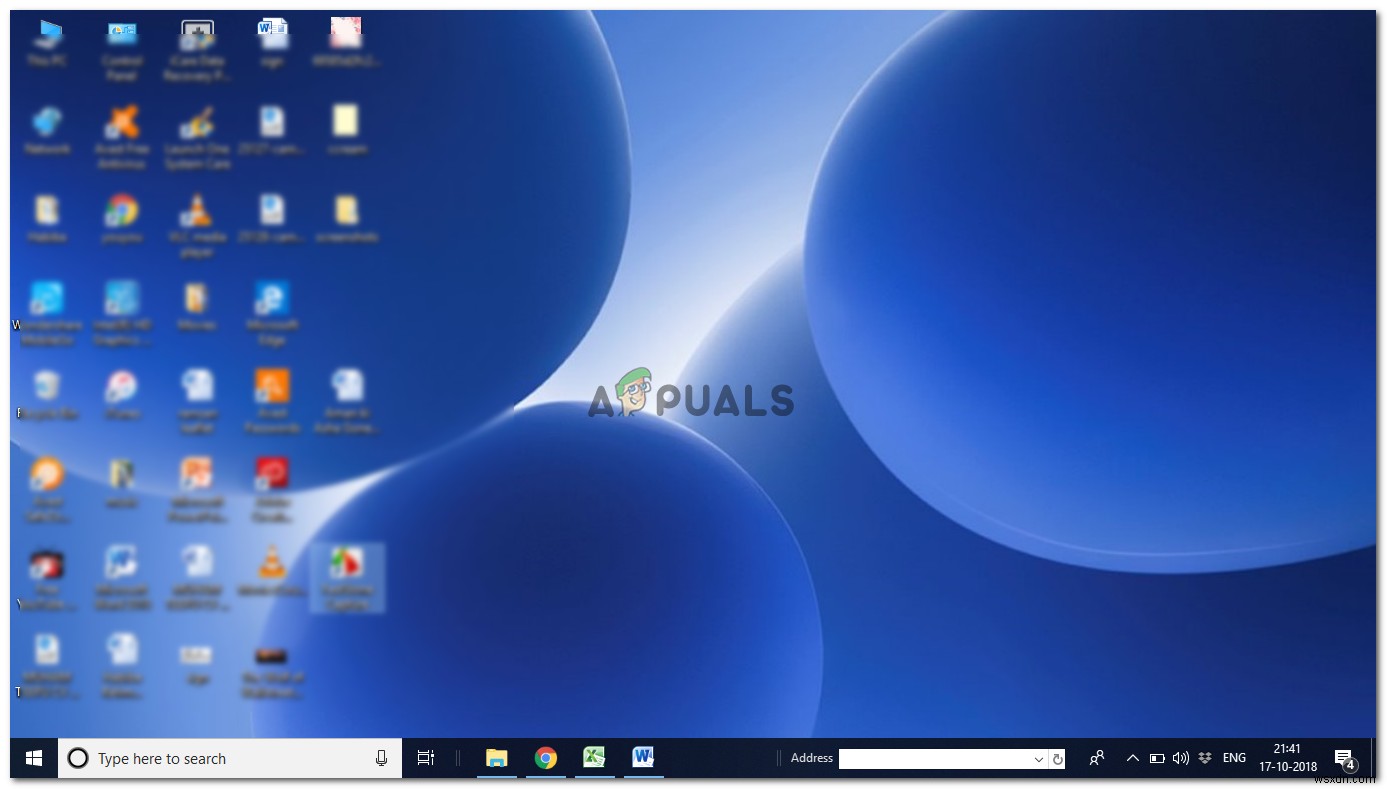Open the Action Center notifications panel
1387x789 pixels.
[1342, 758]
